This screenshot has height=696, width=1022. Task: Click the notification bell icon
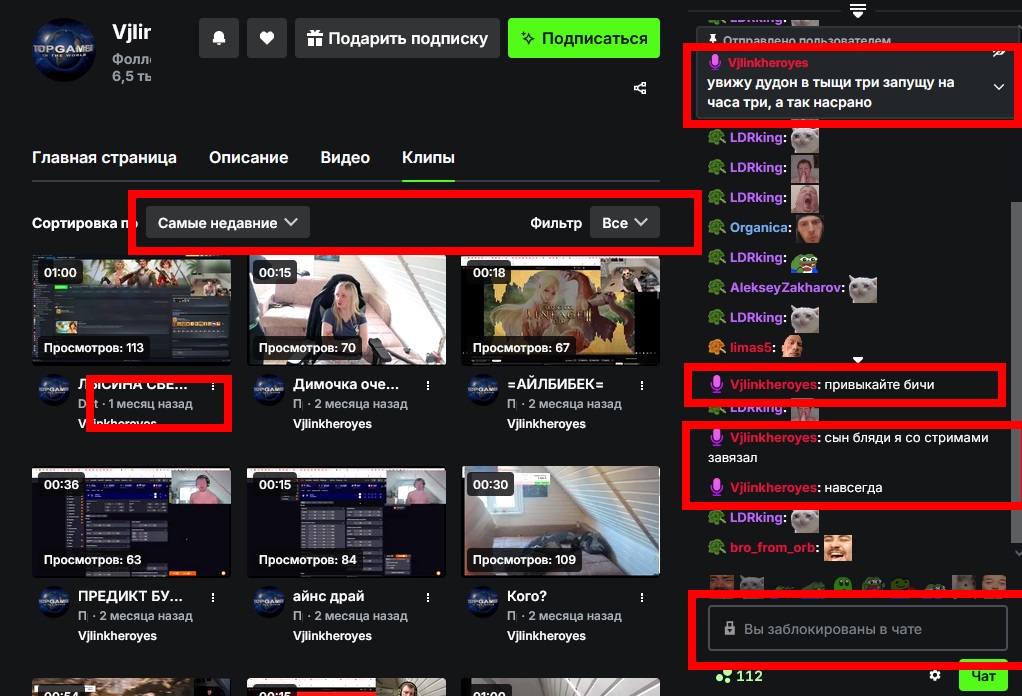coord(219,38)
